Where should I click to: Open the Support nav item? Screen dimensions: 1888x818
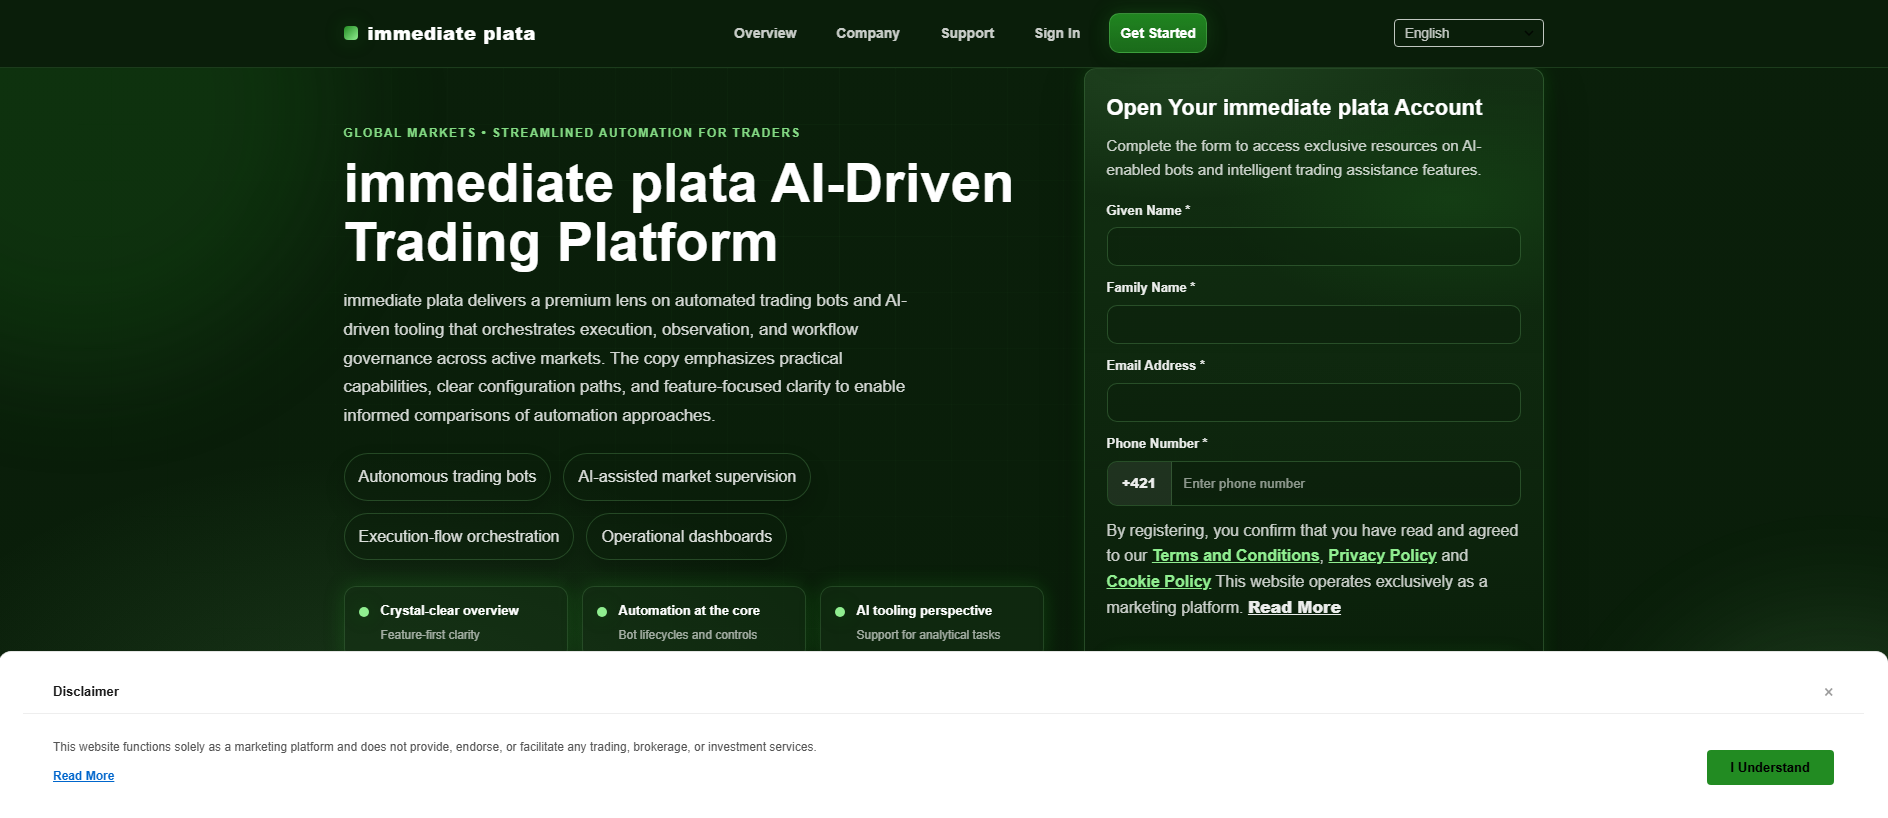(967, 33)
